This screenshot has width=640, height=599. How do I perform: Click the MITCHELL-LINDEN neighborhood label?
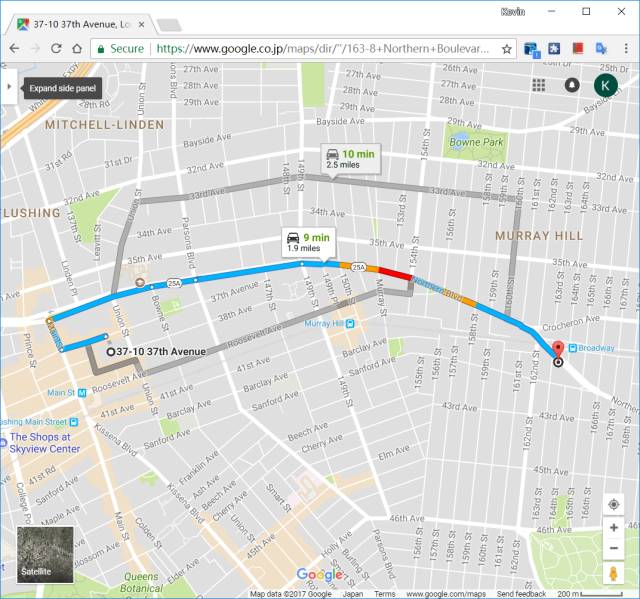(104, 124)
